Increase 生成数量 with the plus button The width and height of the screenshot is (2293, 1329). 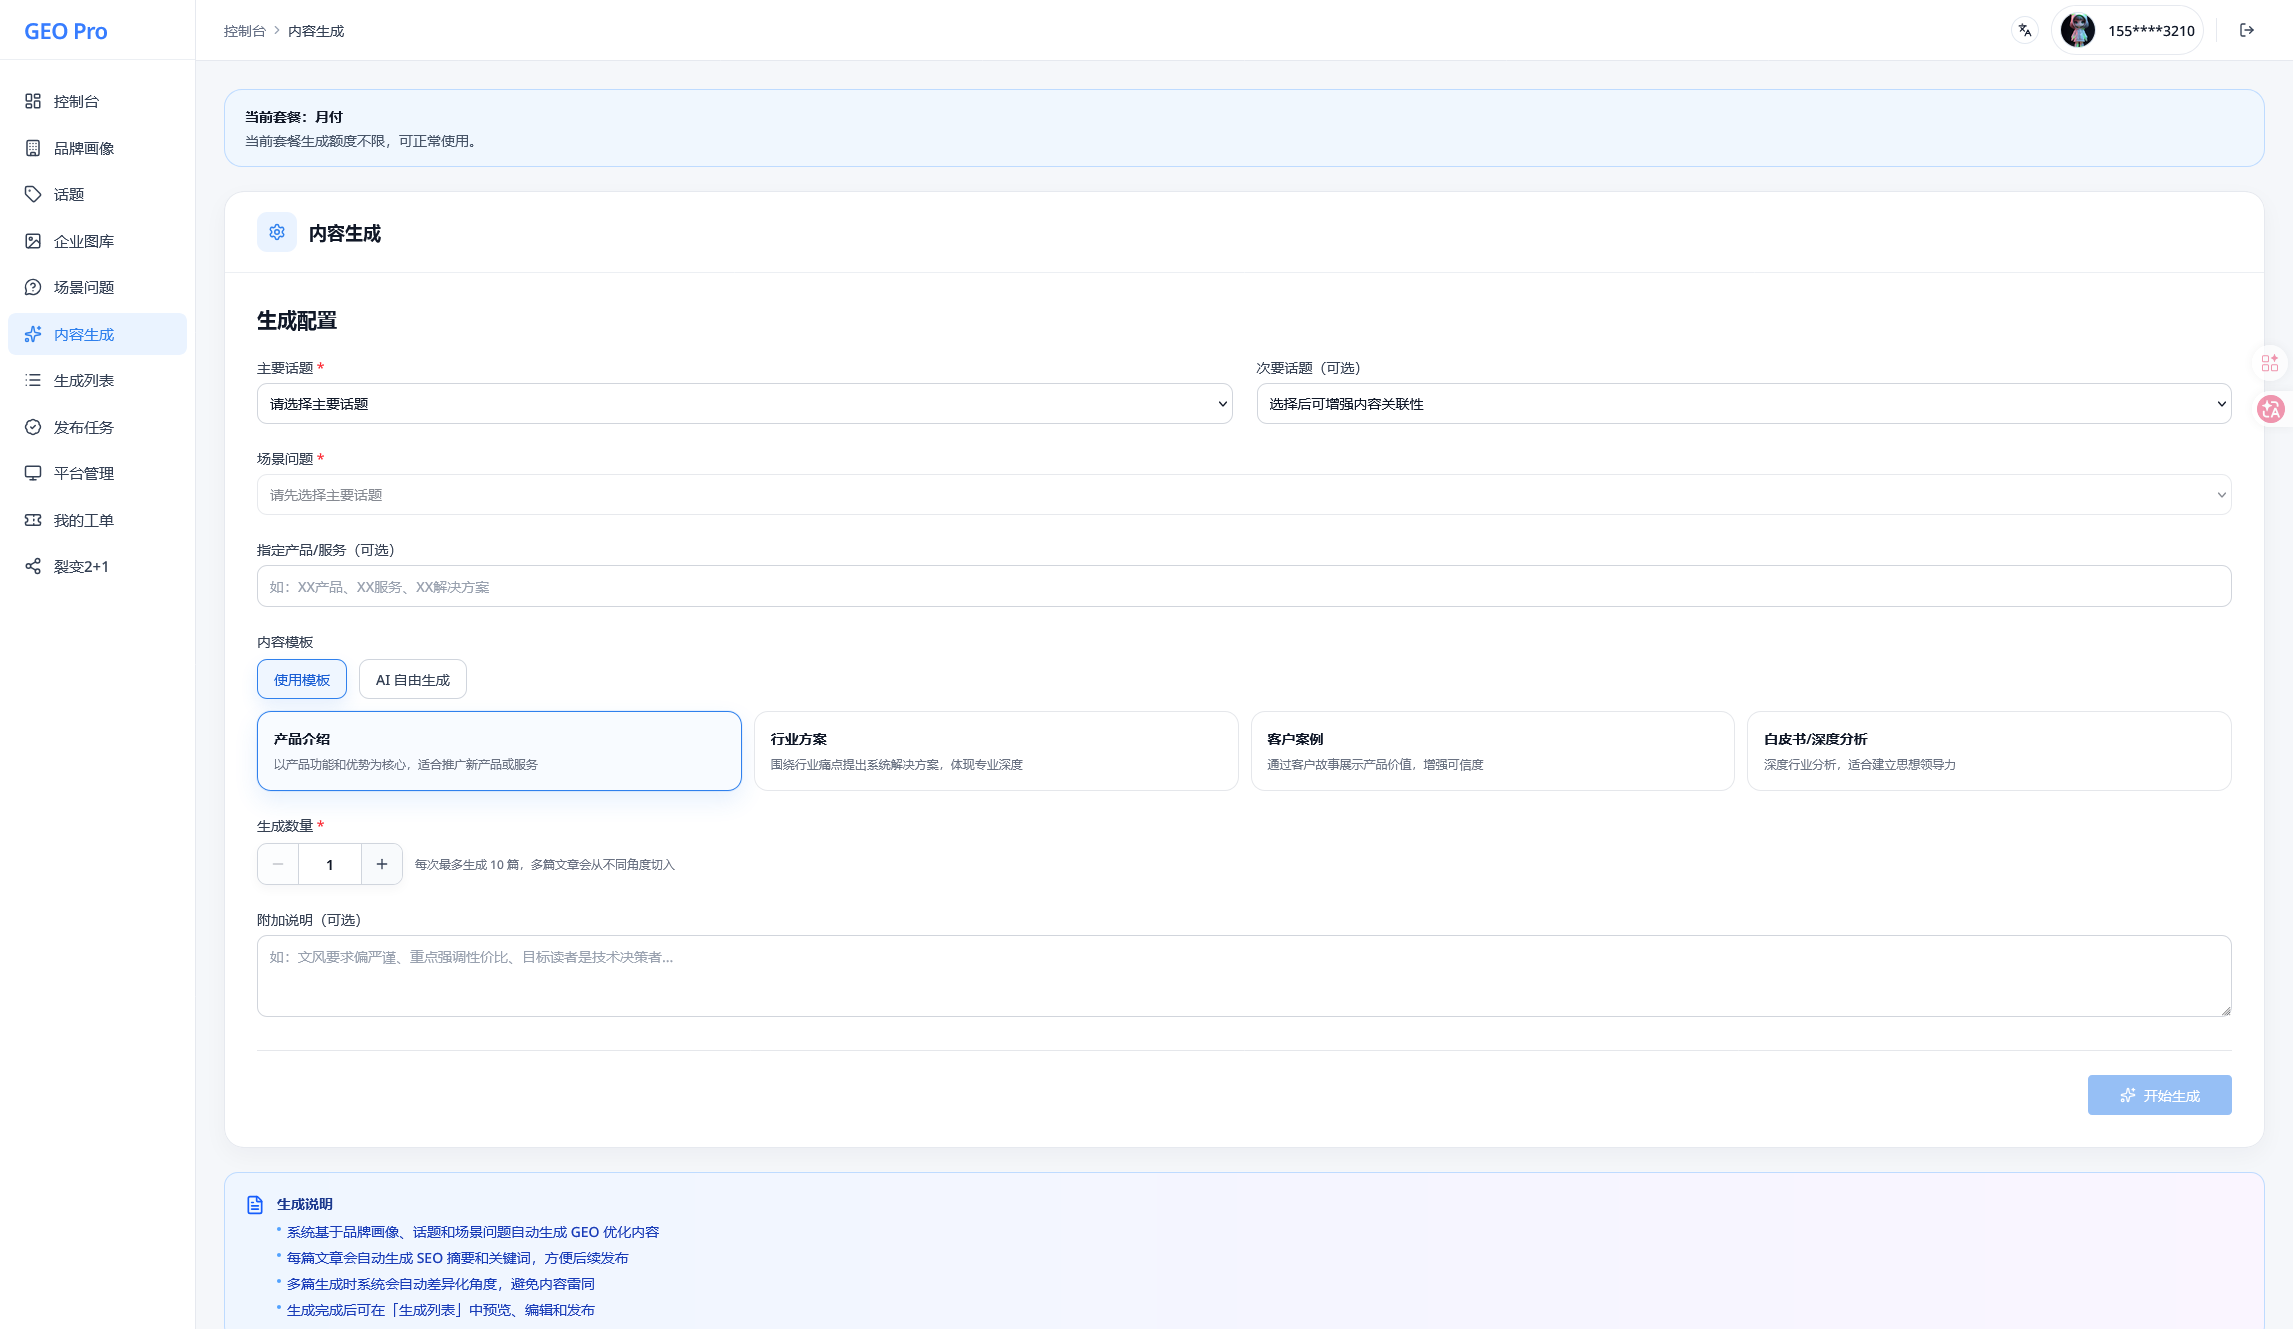point(382,864)
